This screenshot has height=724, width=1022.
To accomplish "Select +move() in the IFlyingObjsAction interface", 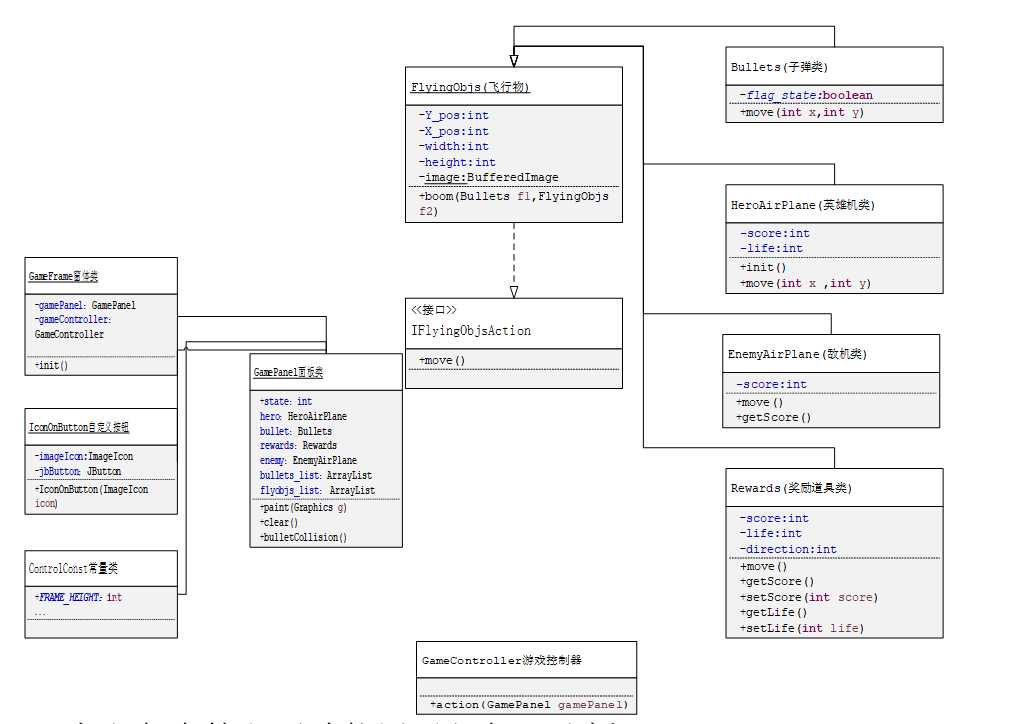I will click(x=442, y=360).
